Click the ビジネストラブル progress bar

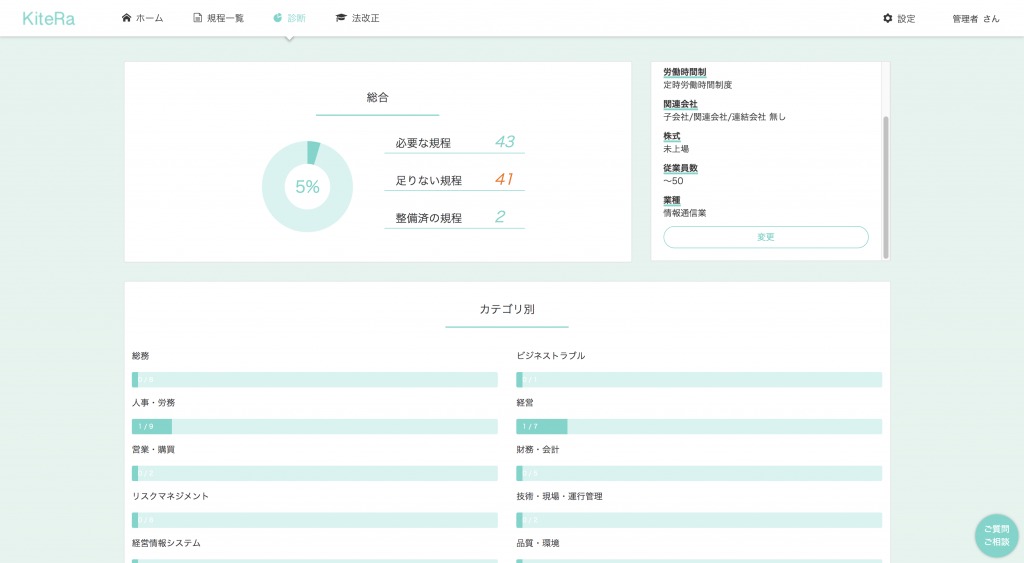tap(699, 379)
